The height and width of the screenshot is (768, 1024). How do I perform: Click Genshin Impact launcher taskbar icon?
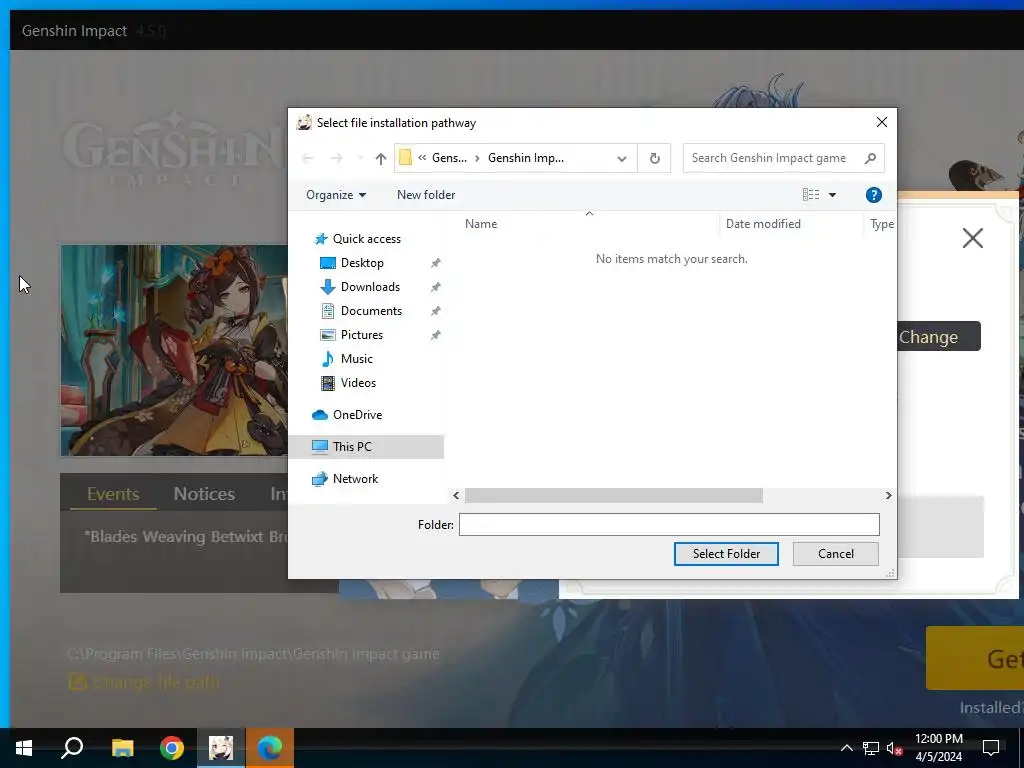tap(221, 748)
